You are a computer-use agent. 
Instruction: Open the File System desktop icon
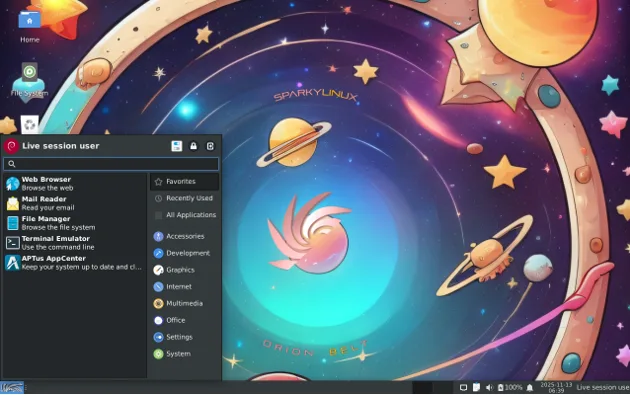tap(29, 80)
